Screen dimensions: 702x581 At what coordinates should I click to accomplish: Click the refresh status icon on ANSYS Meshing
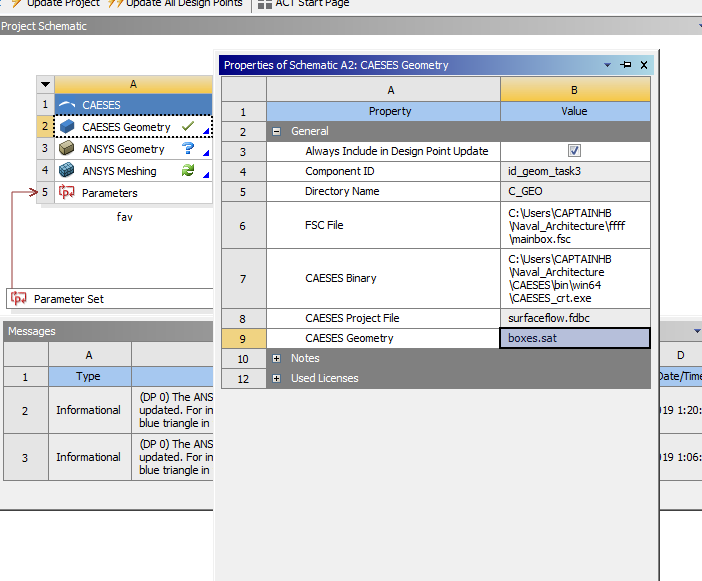point(188,170)
